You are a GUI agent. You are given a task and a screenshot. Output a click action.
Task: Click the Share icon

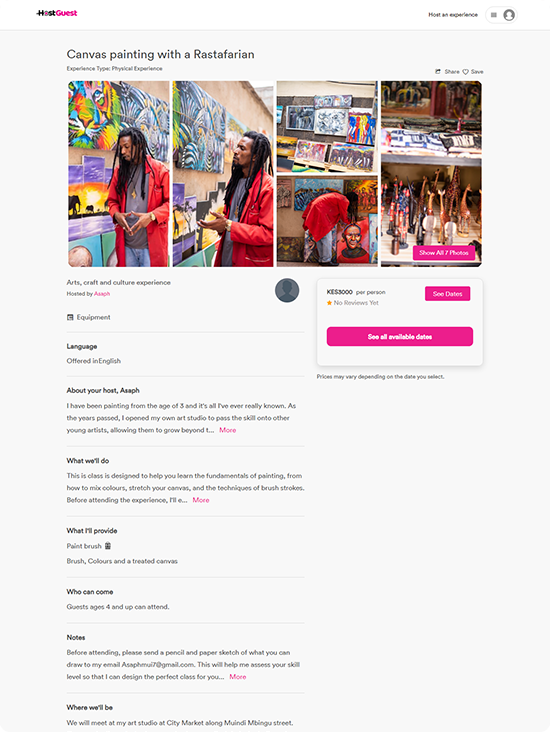pyautogui.click(x=438, y=71)
